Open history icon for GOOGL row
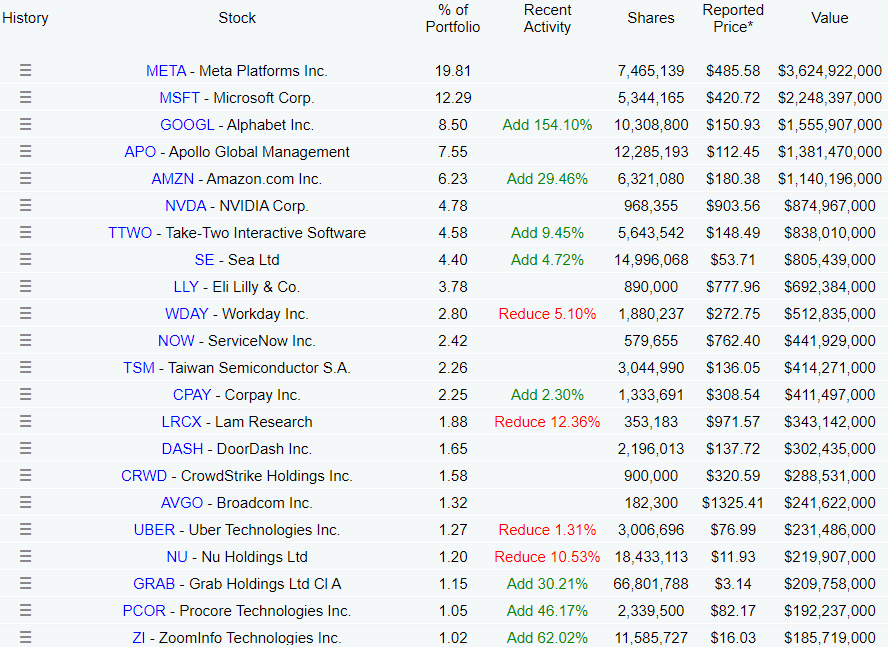The image size is (891, 647). pyautogui.click(x=26, y=124)
